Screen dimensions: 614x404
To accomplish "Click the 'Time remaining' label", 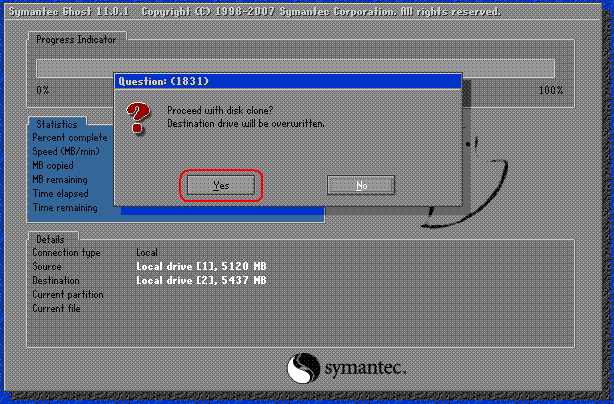I will (x=65, y=207).
